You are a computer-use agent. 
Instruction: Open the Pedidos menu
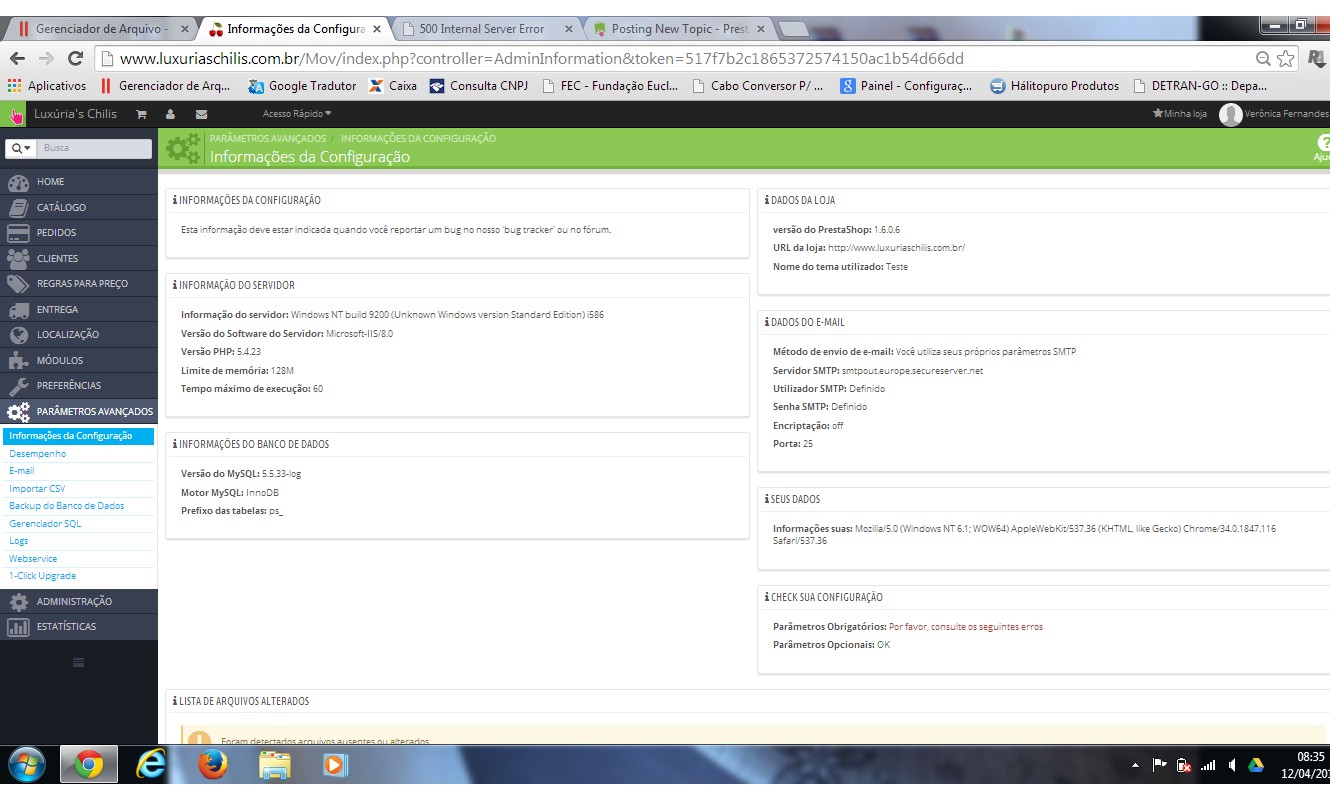pos(79,233)
